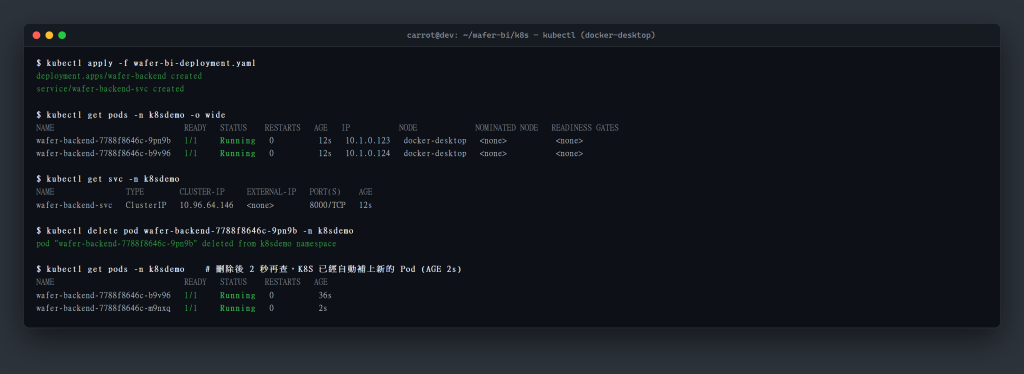The image size is (1024, 374).
Task: Select the cluster IP '10.96.64.146'
Action: coord(206,205)
